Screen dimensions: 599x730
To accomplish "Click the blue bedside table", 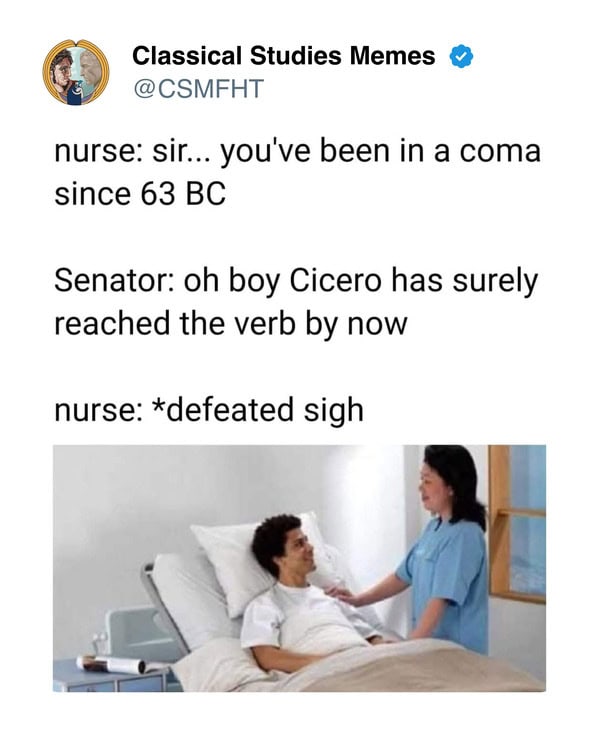I will (x=114, y=675).
